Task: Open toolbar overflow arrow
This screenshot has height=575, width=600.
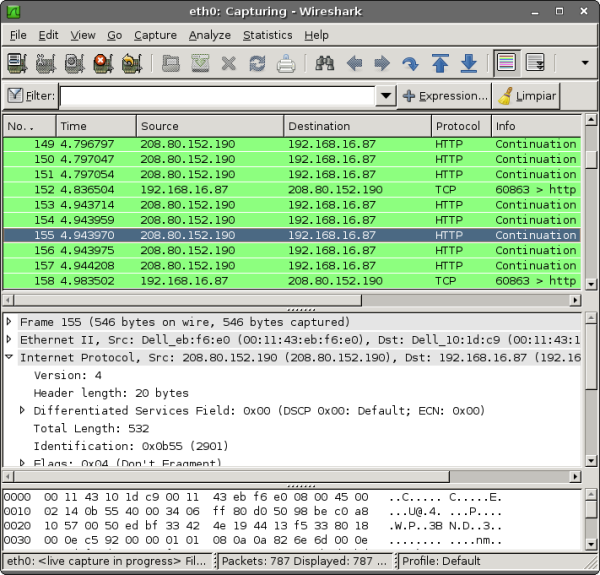Action: (x=585, y=63)
